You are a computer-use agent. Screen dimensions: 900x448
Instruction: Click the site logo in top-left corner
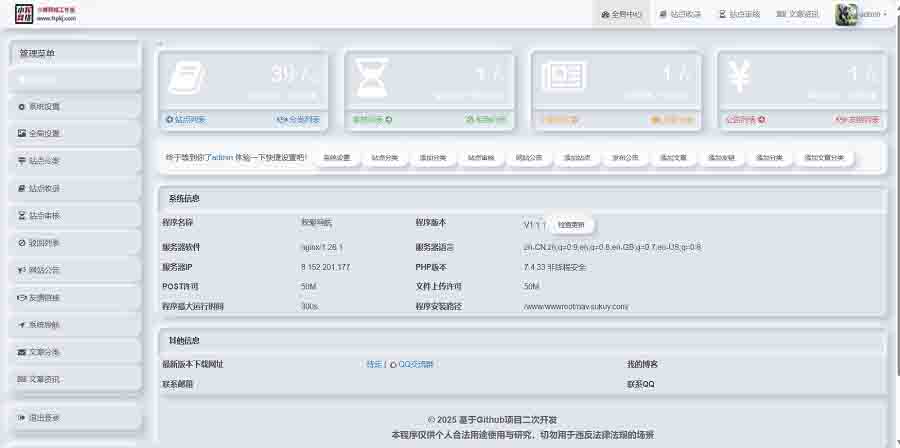(x=22, y=13)
